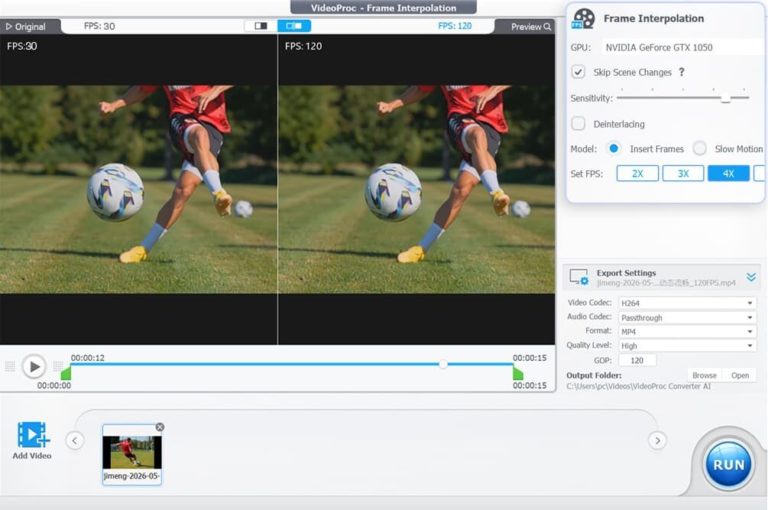Click the FPS: 30 header label

(x=99, y=26)
